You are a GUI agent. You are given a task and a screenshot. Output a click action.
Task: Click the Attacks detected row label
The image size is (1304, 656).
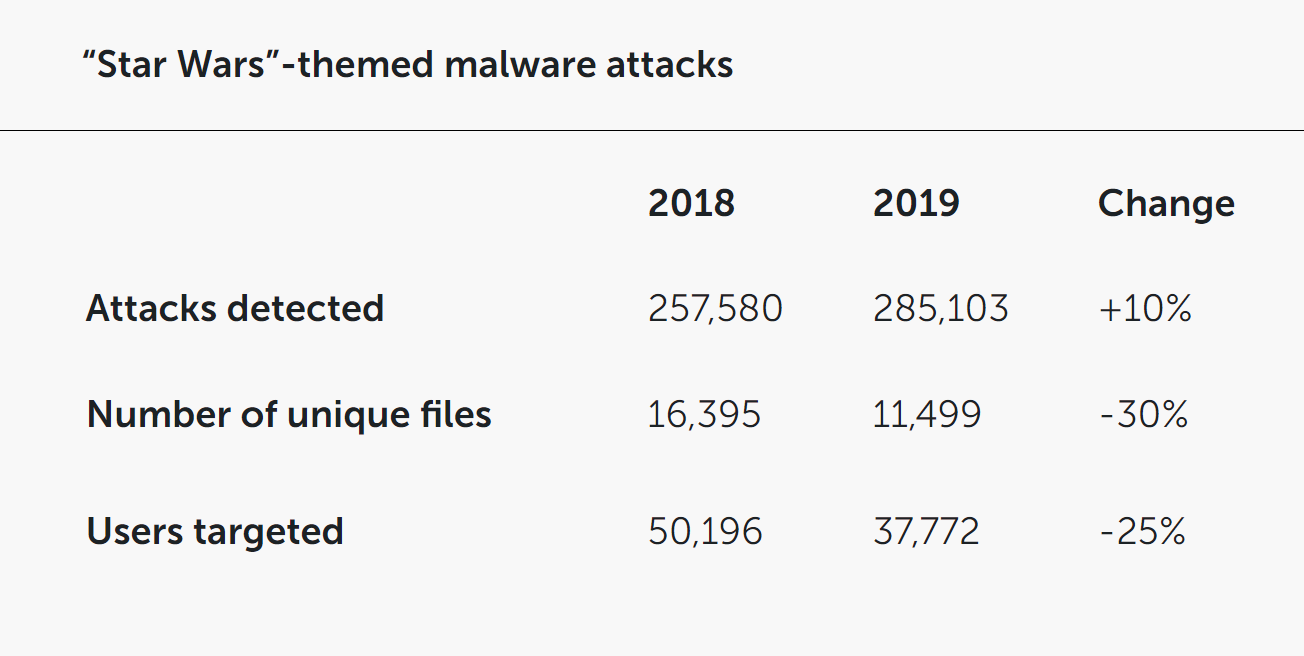[235, 308]
